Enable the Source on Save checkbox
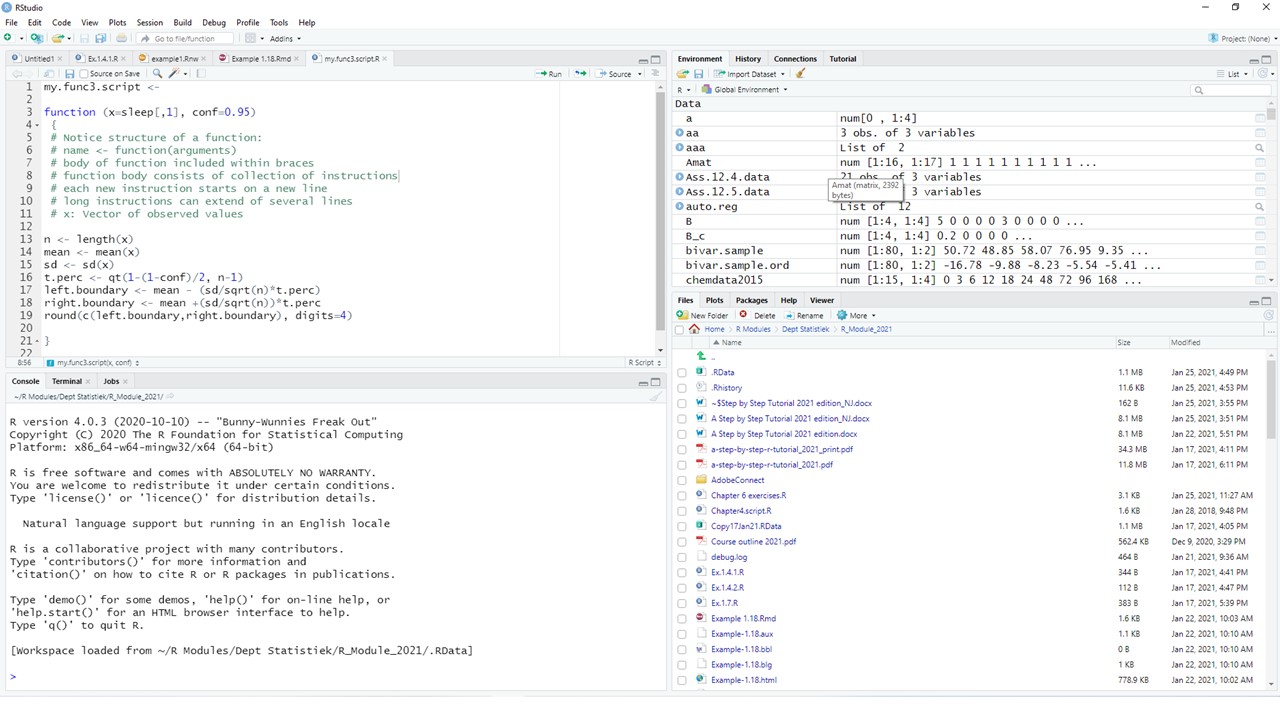This screenshot has height=720, width=1280. coord(84,73)
